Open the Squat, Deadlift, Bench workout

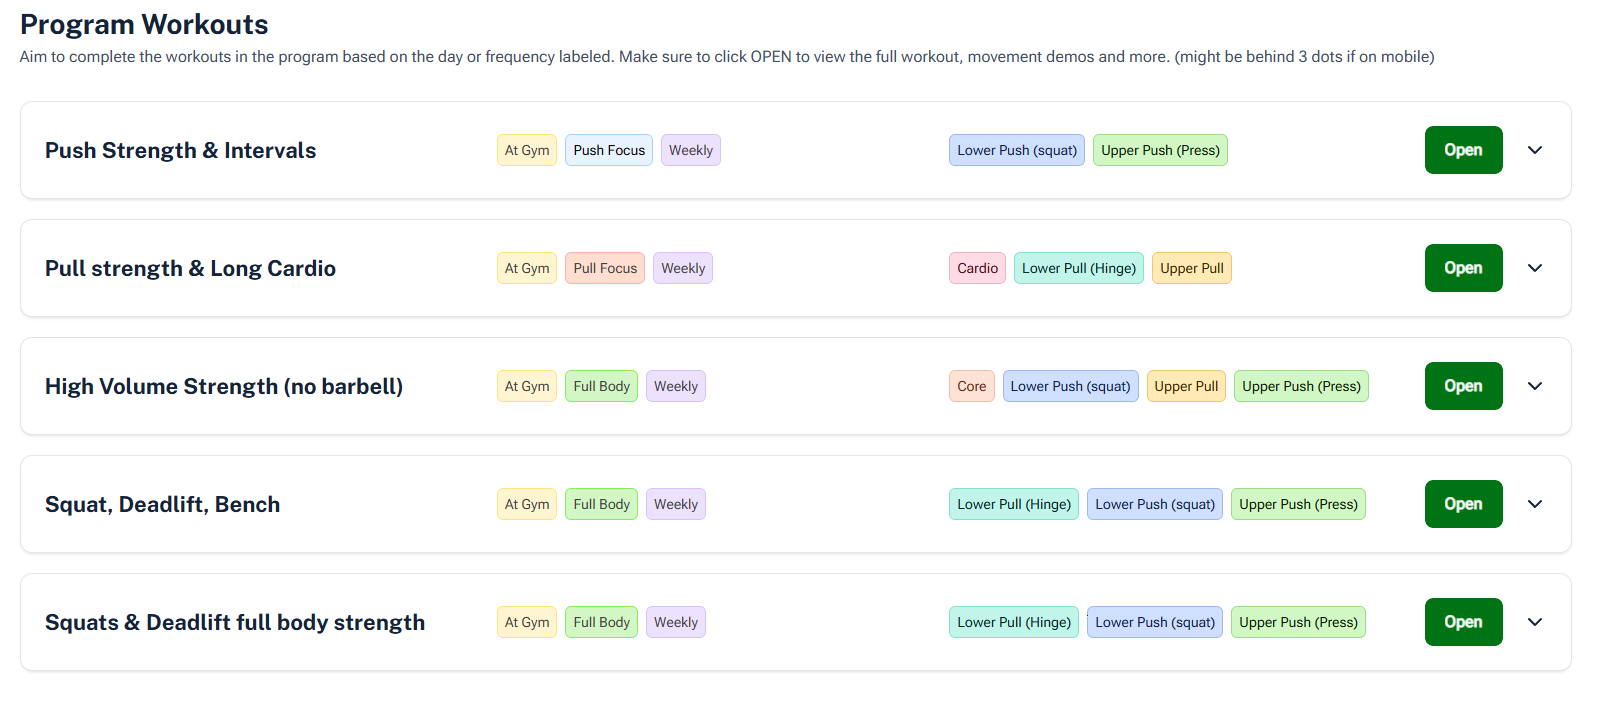coord(1462,504)
